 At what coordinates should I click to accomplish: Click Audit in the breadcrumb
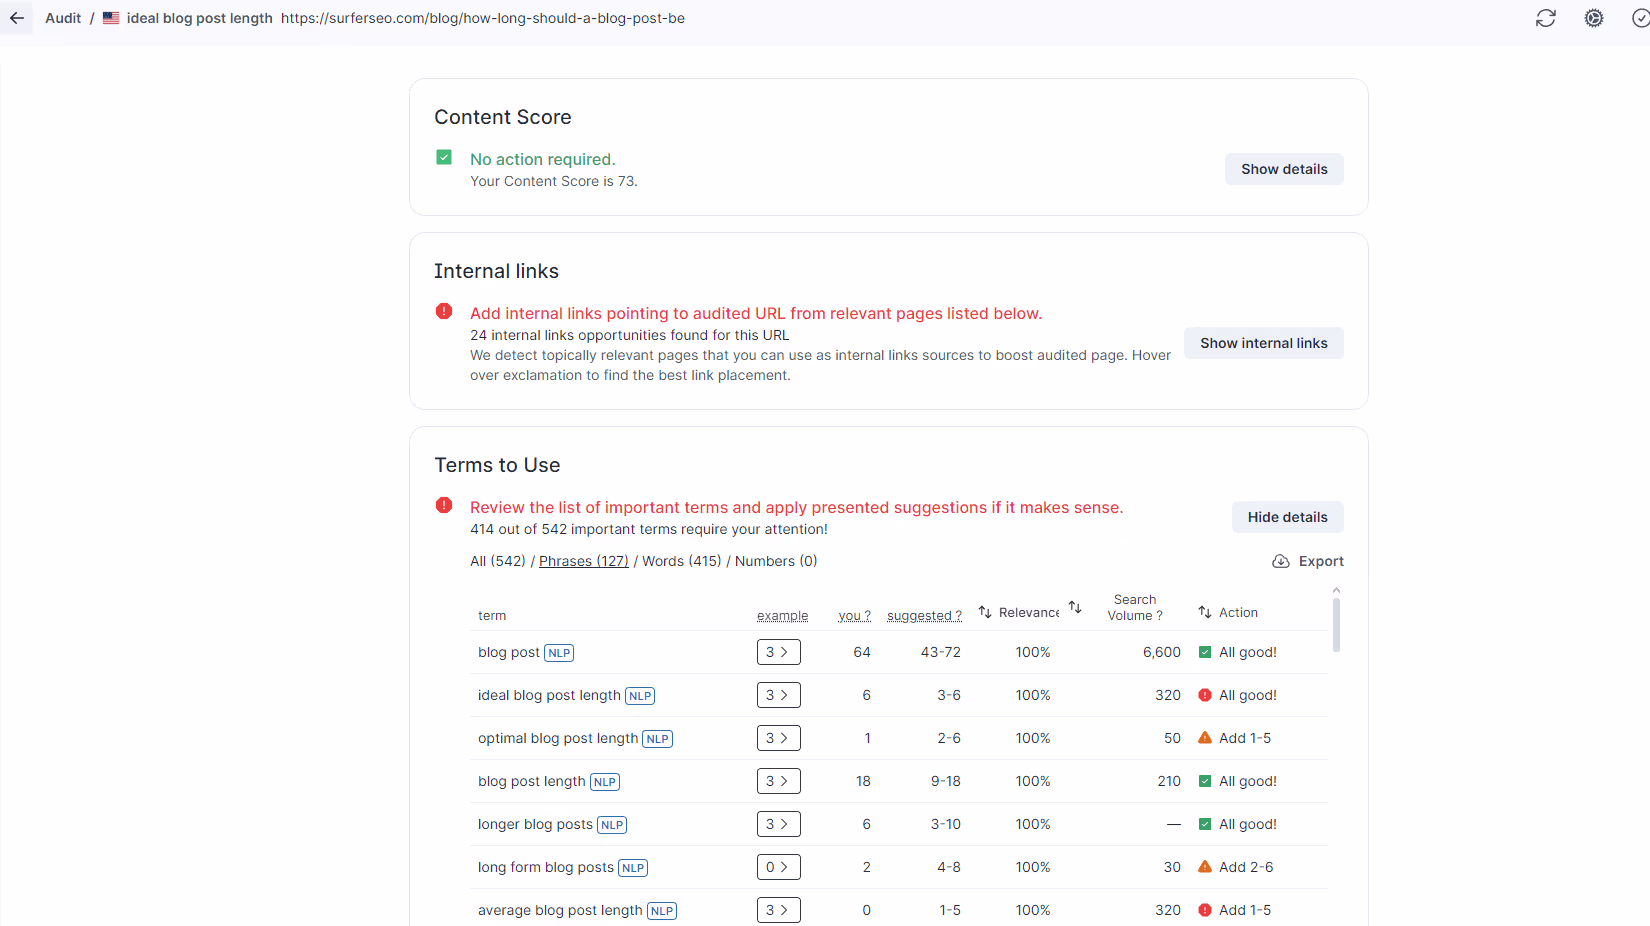[63, 18]
